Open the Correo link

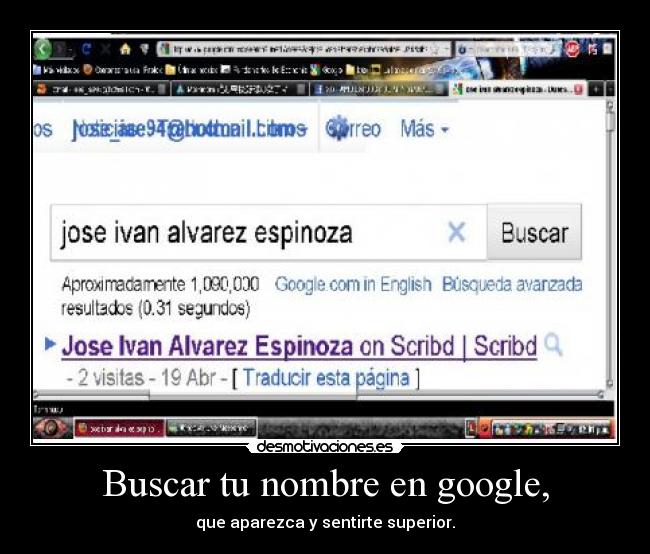[x=353, y=129]
